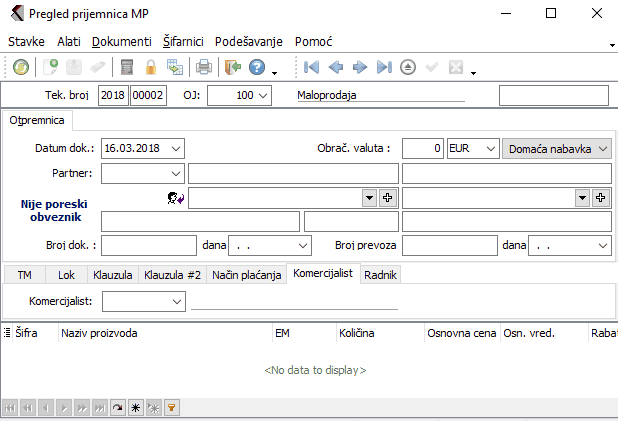Switch to the Radnik tab
Screen dimensions: 618x421
click(x=379, y=274)
